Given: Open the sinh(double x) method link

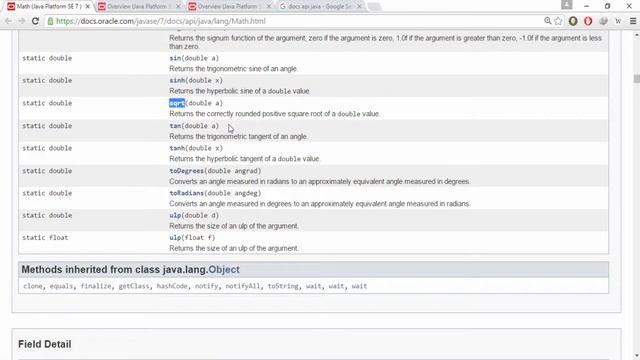Looking at the screenshot, I should click(177, 80).
